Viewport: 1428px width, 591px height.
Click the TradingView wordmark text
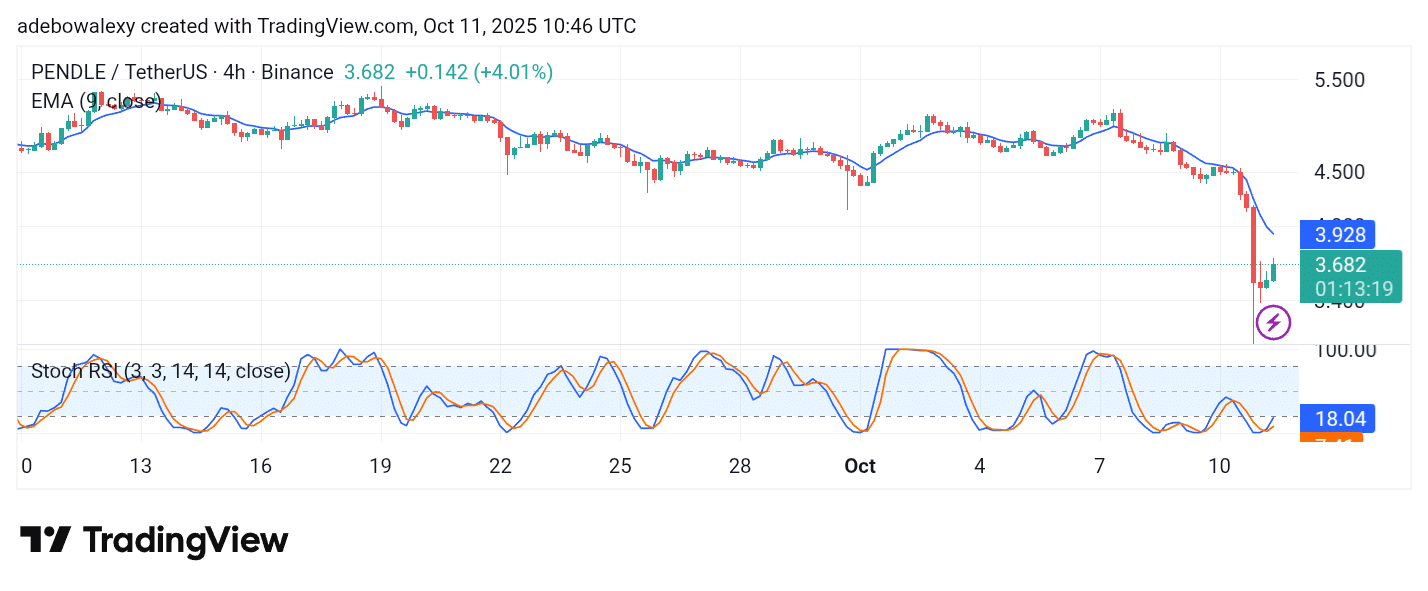click(185, 541)
